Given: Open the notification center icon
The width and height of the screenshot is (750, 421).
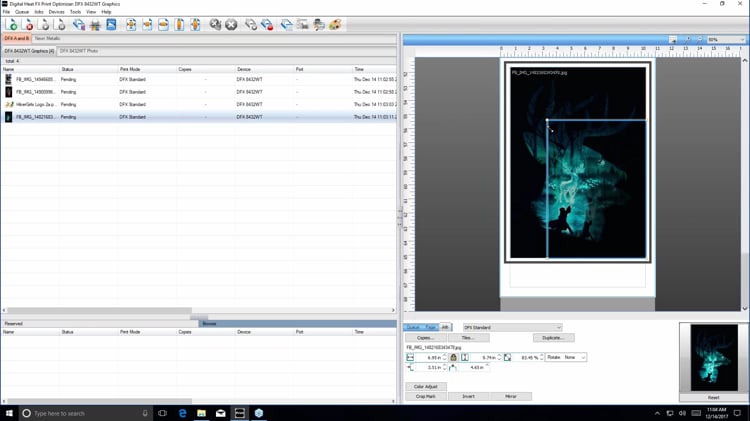Looking at the screenshot, I should (737, 413).
